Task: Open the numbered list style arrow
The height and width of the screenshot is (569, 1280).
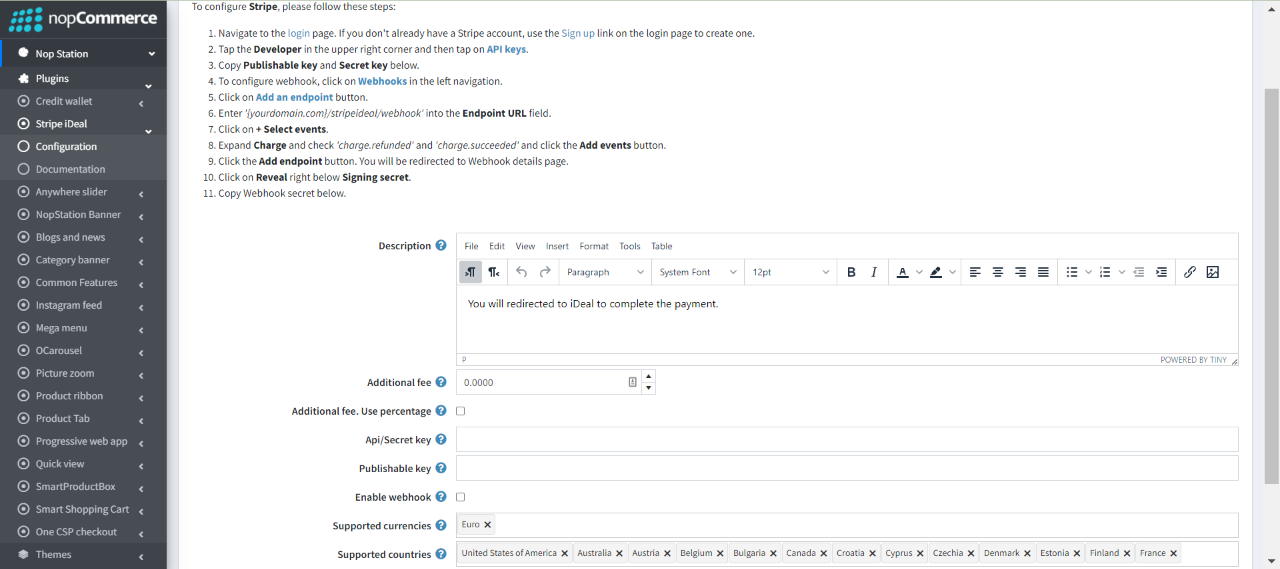Action: point(1121,272)
